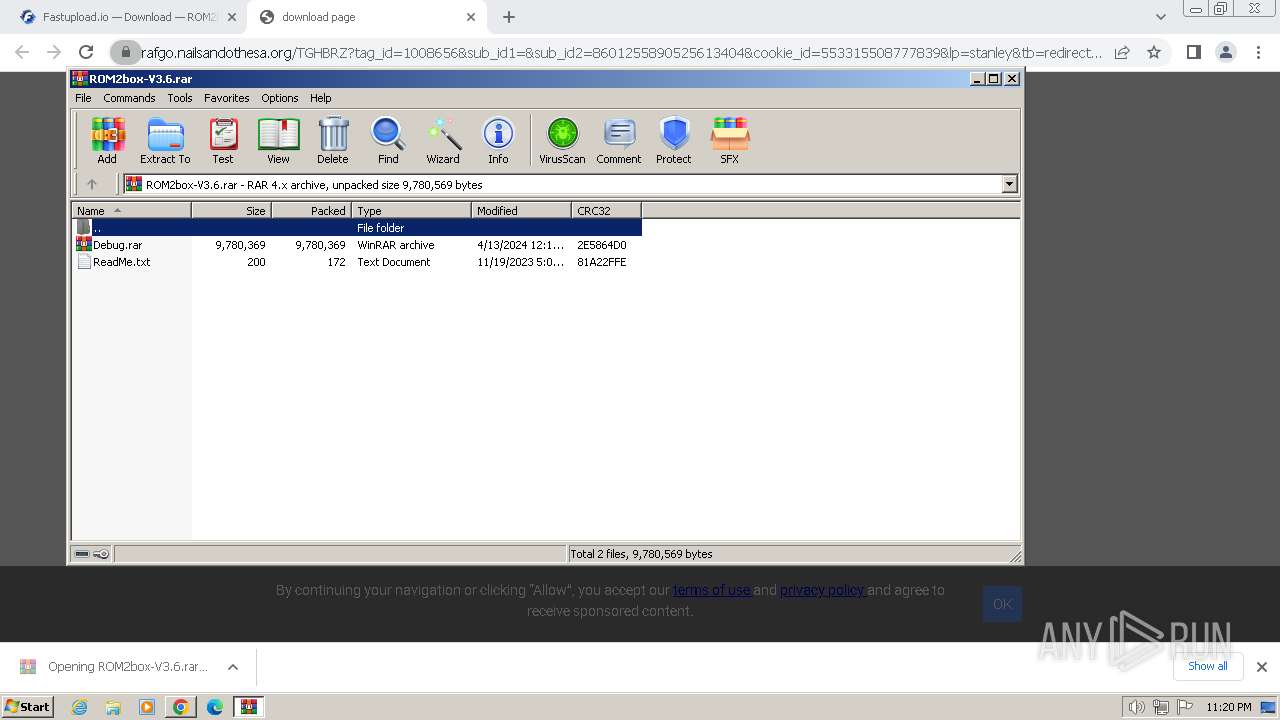Close the downloads bar
1280x720 pixels.
point(1262,667)
